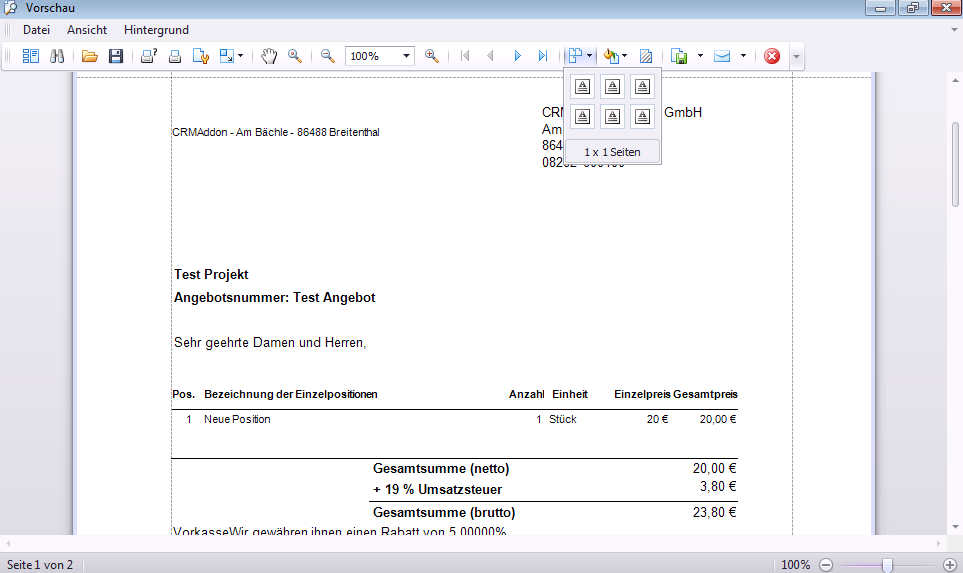Click the '23,80 €' total amount
The image size is (963, 573).
click(714, 512)
